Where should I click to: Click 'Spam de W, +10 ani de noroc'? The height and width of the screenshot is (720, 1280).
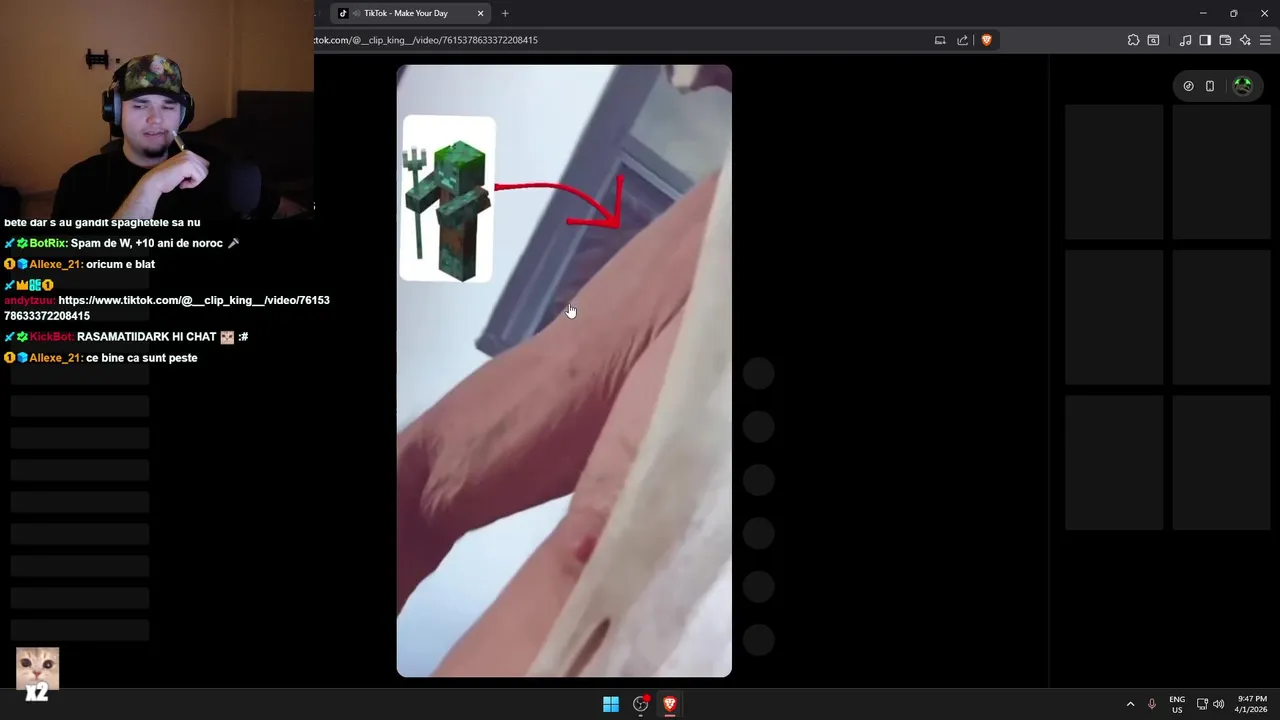pos(147,243)
